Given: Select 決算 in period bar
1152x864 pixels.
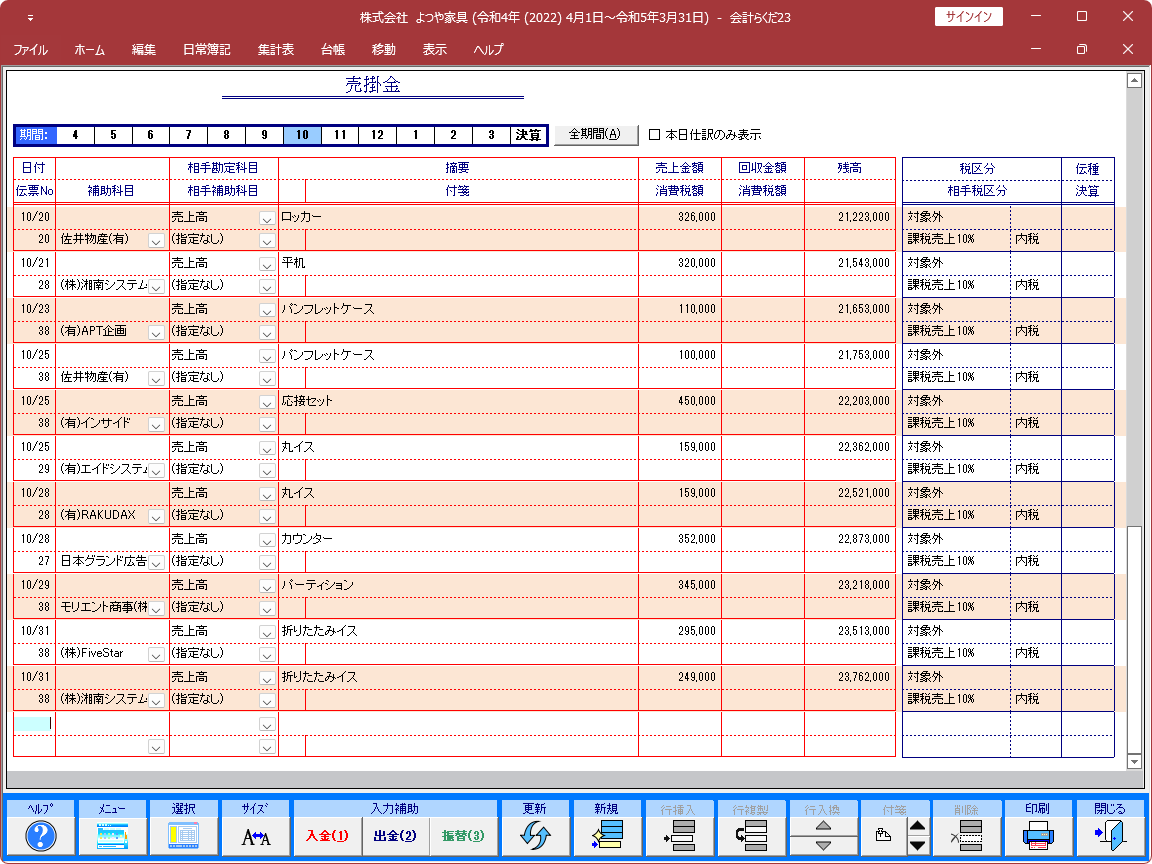Looking at the screenshot, I should 528,135.
